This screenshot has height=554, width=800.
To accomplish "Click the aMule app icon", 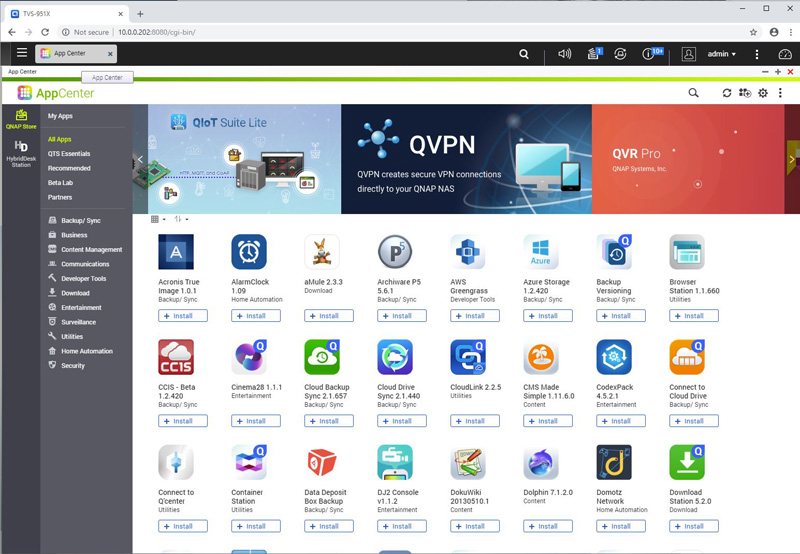I will coord(322,251).
